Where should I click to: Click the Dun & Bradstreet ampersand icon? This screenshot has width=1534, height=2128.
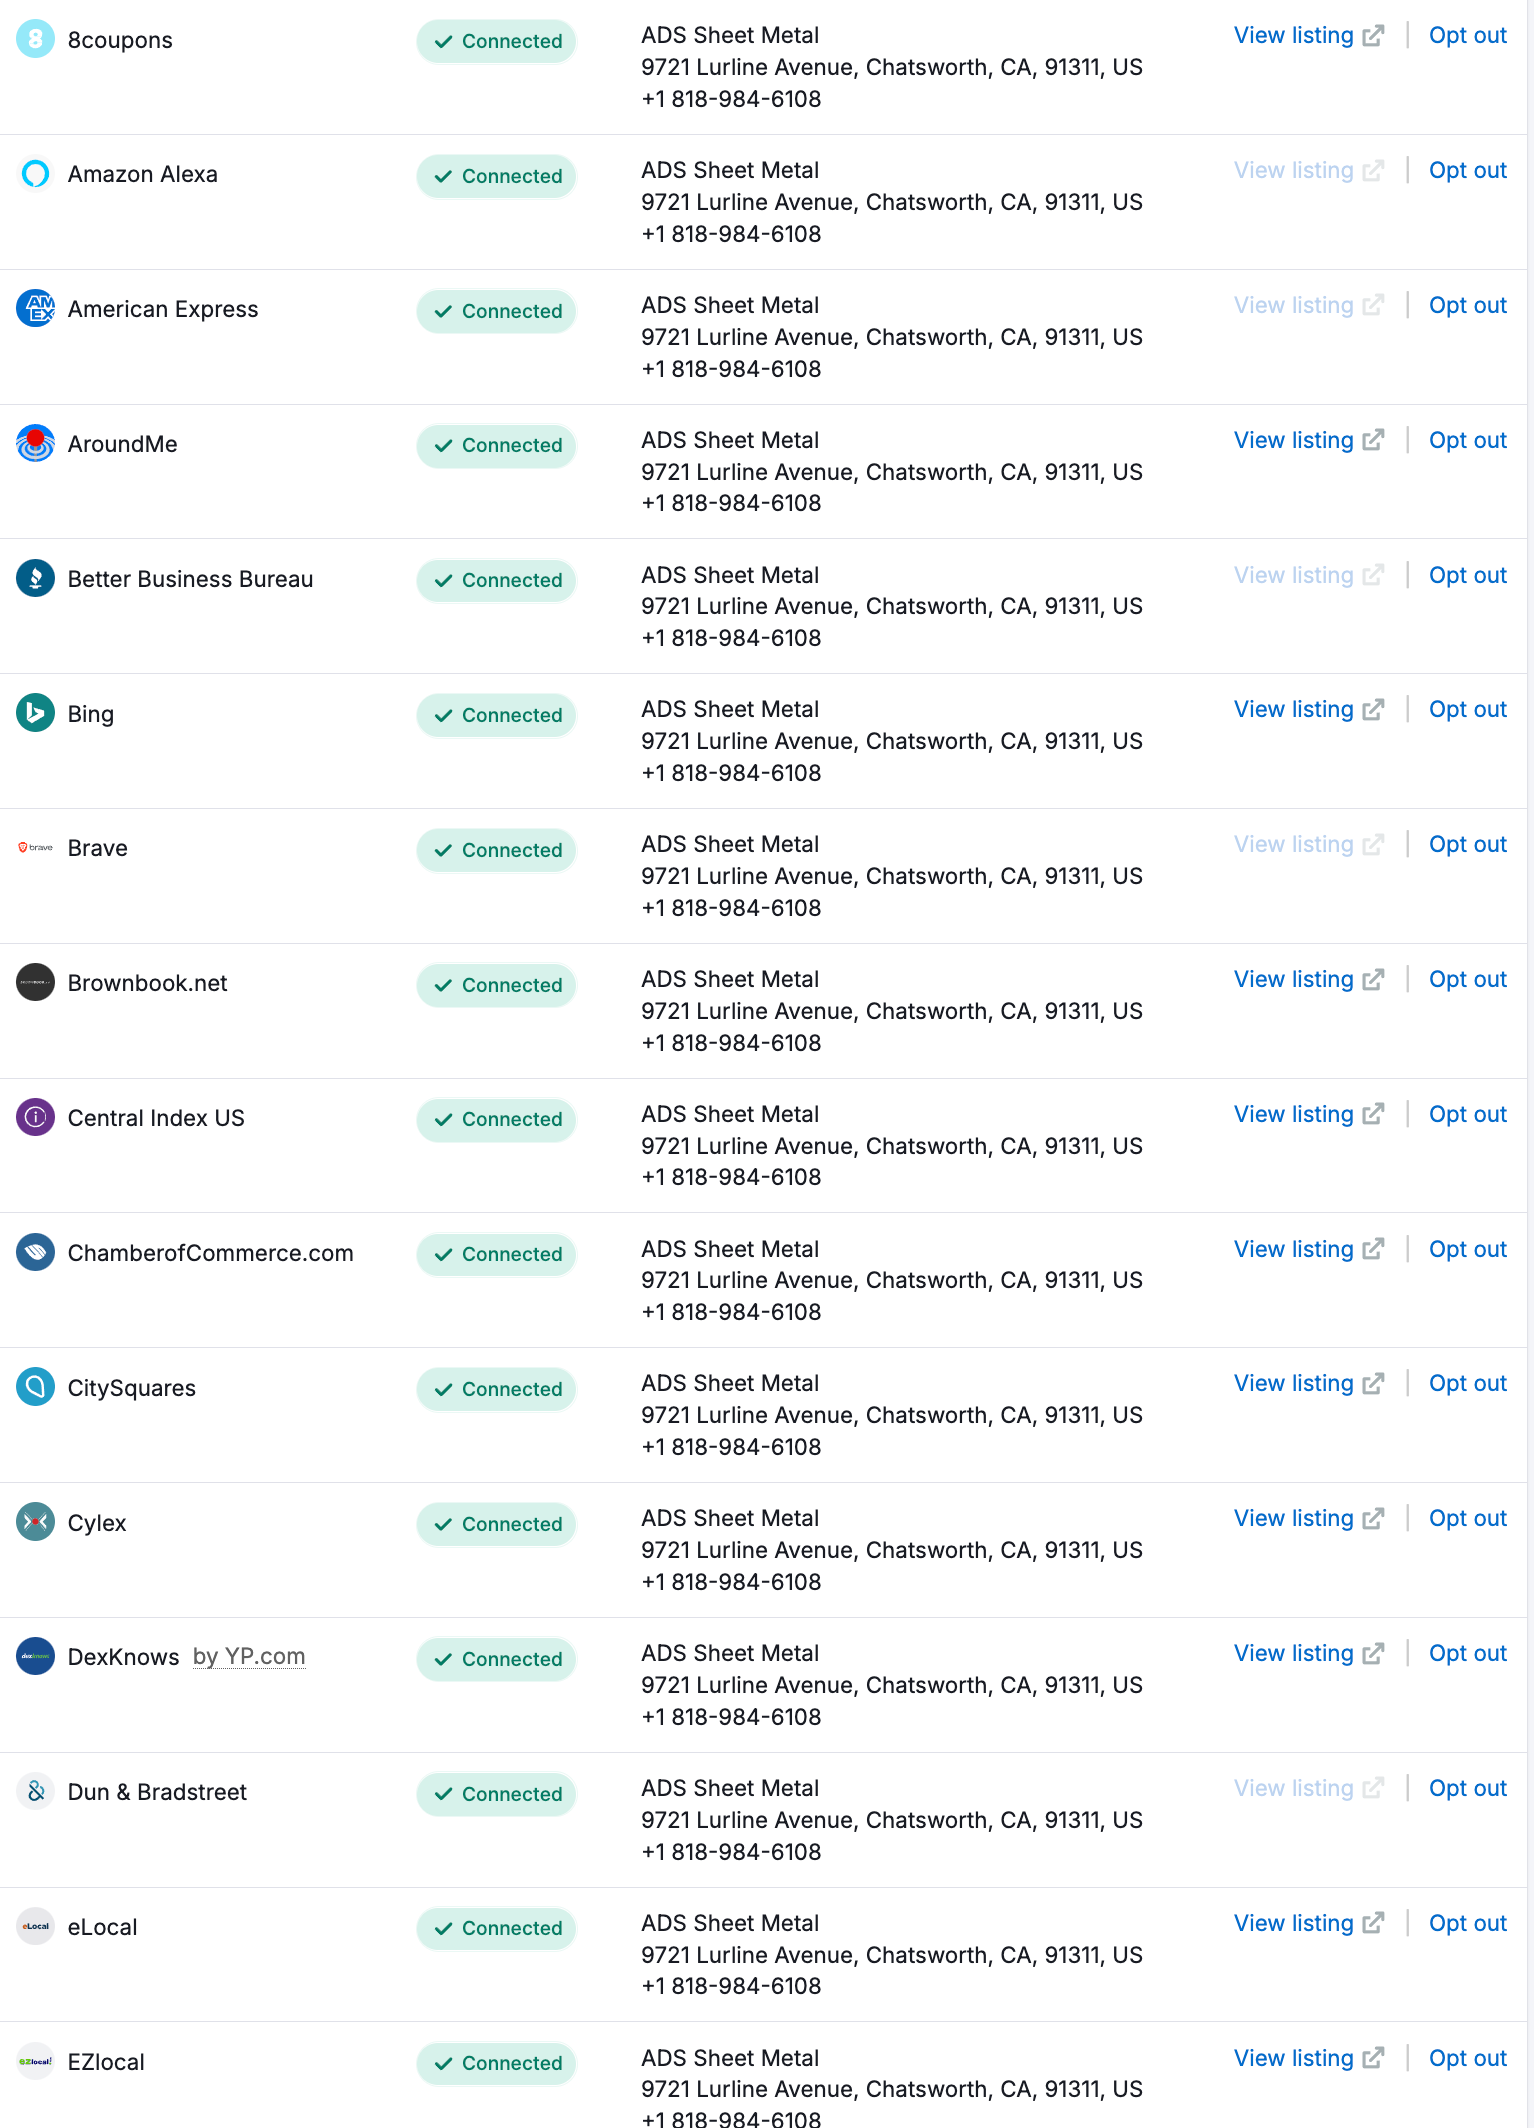(x=35, y=1791)
